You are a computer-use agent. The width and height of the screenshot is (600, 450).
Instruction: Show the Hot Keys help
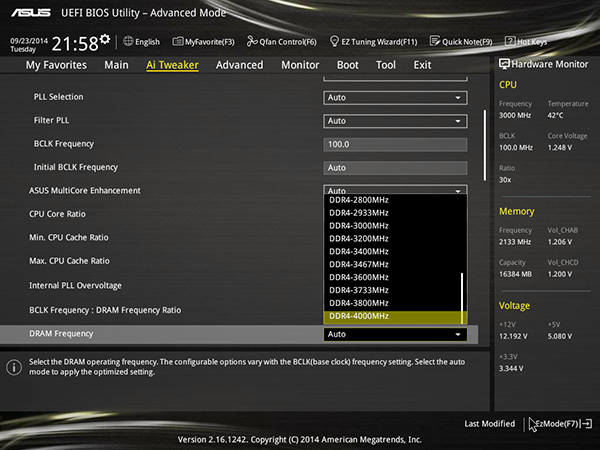pos(532,42)
